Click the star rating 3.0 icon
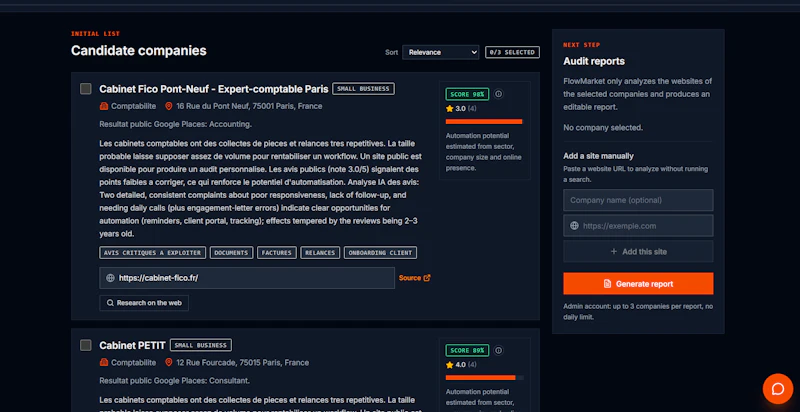 click(x=449, y=109)
